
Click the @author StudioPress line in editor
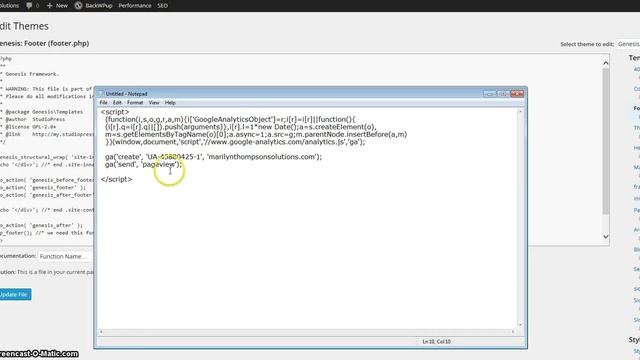[x=33, y=119]
